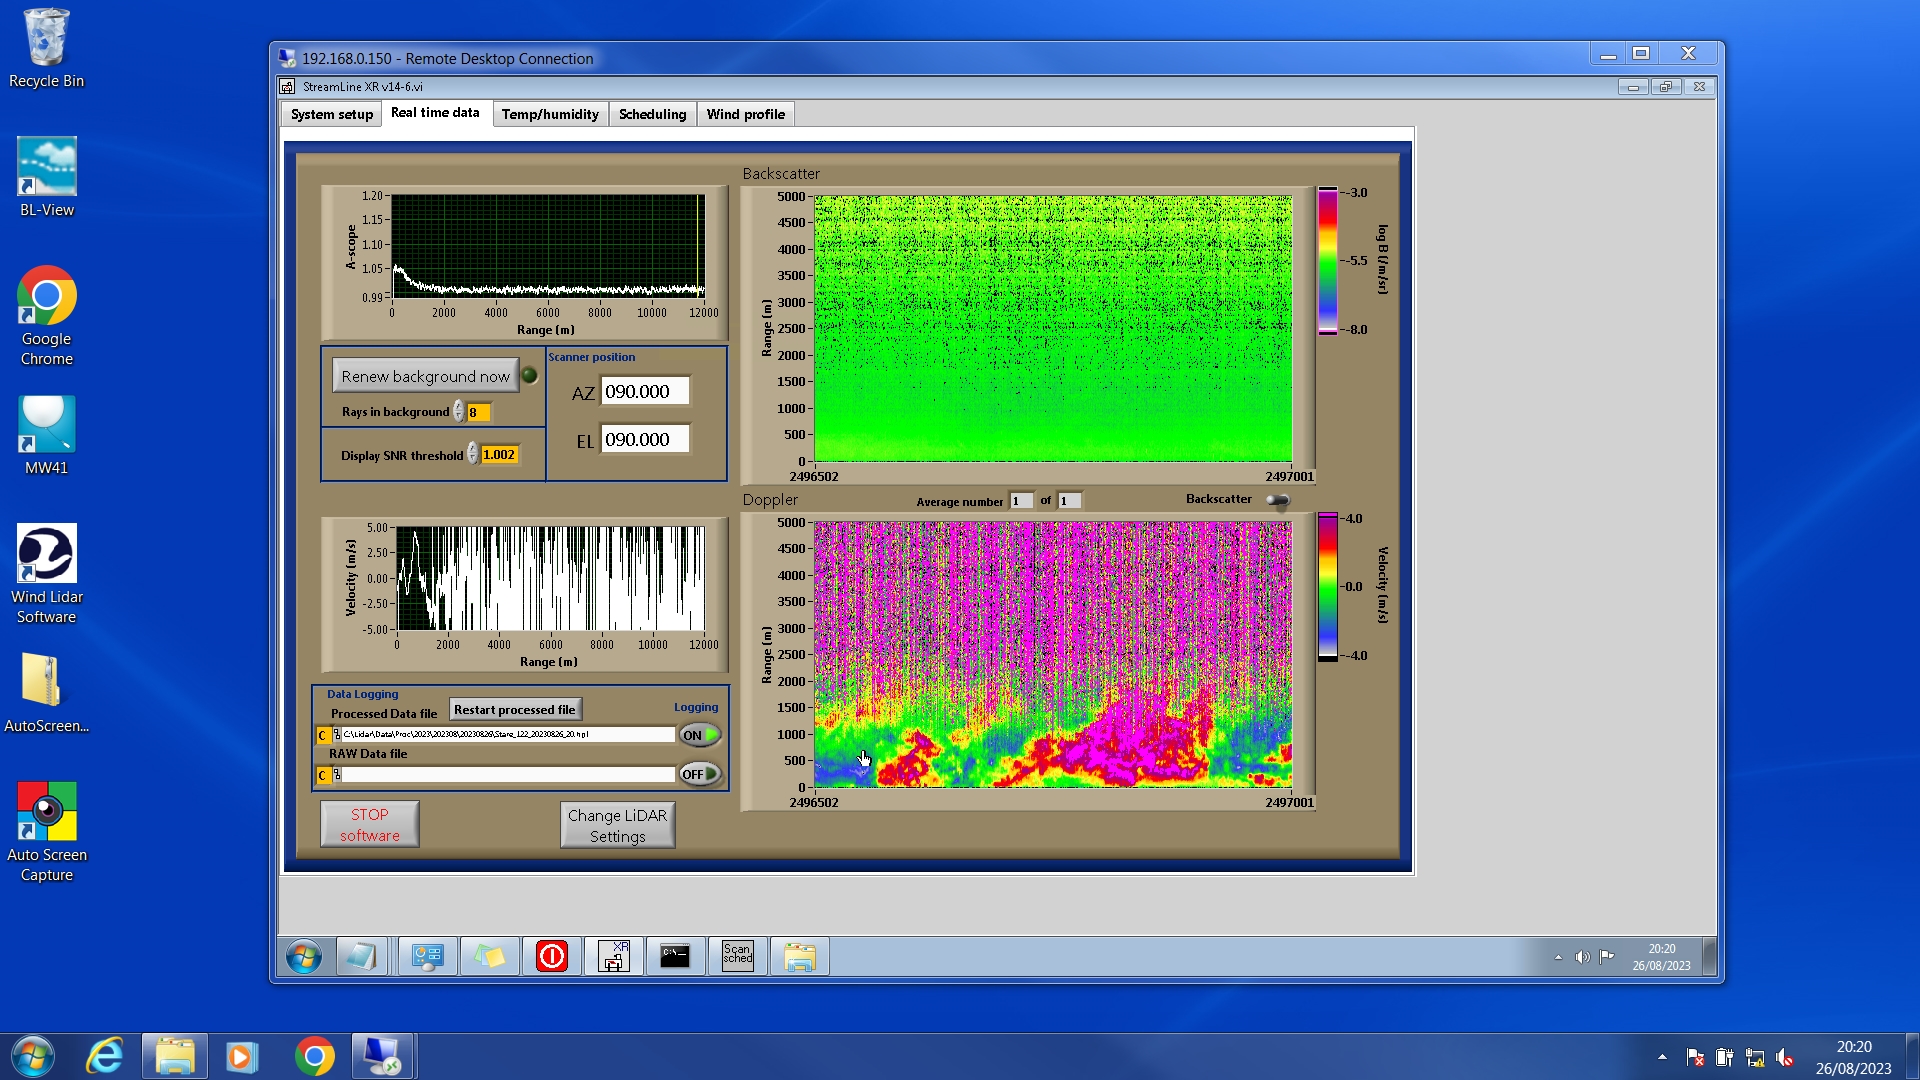1920x1080 pixels.
Task: Open the Scan sched taskbar icon
Action: click(x=737, y=957)
